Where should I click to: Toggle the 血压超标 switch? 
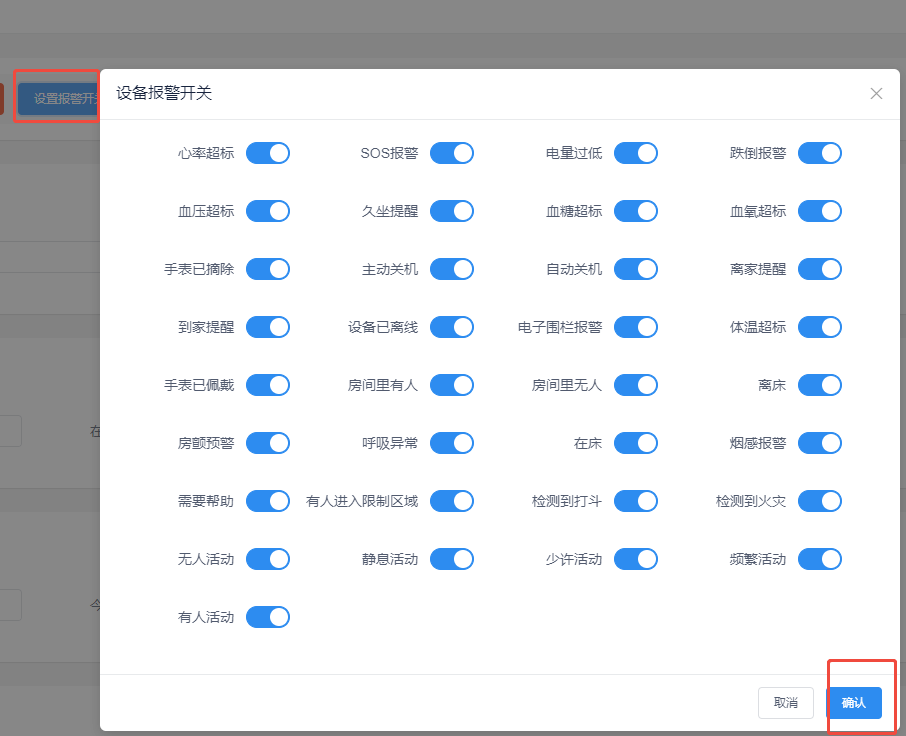(x=268, y=211)
